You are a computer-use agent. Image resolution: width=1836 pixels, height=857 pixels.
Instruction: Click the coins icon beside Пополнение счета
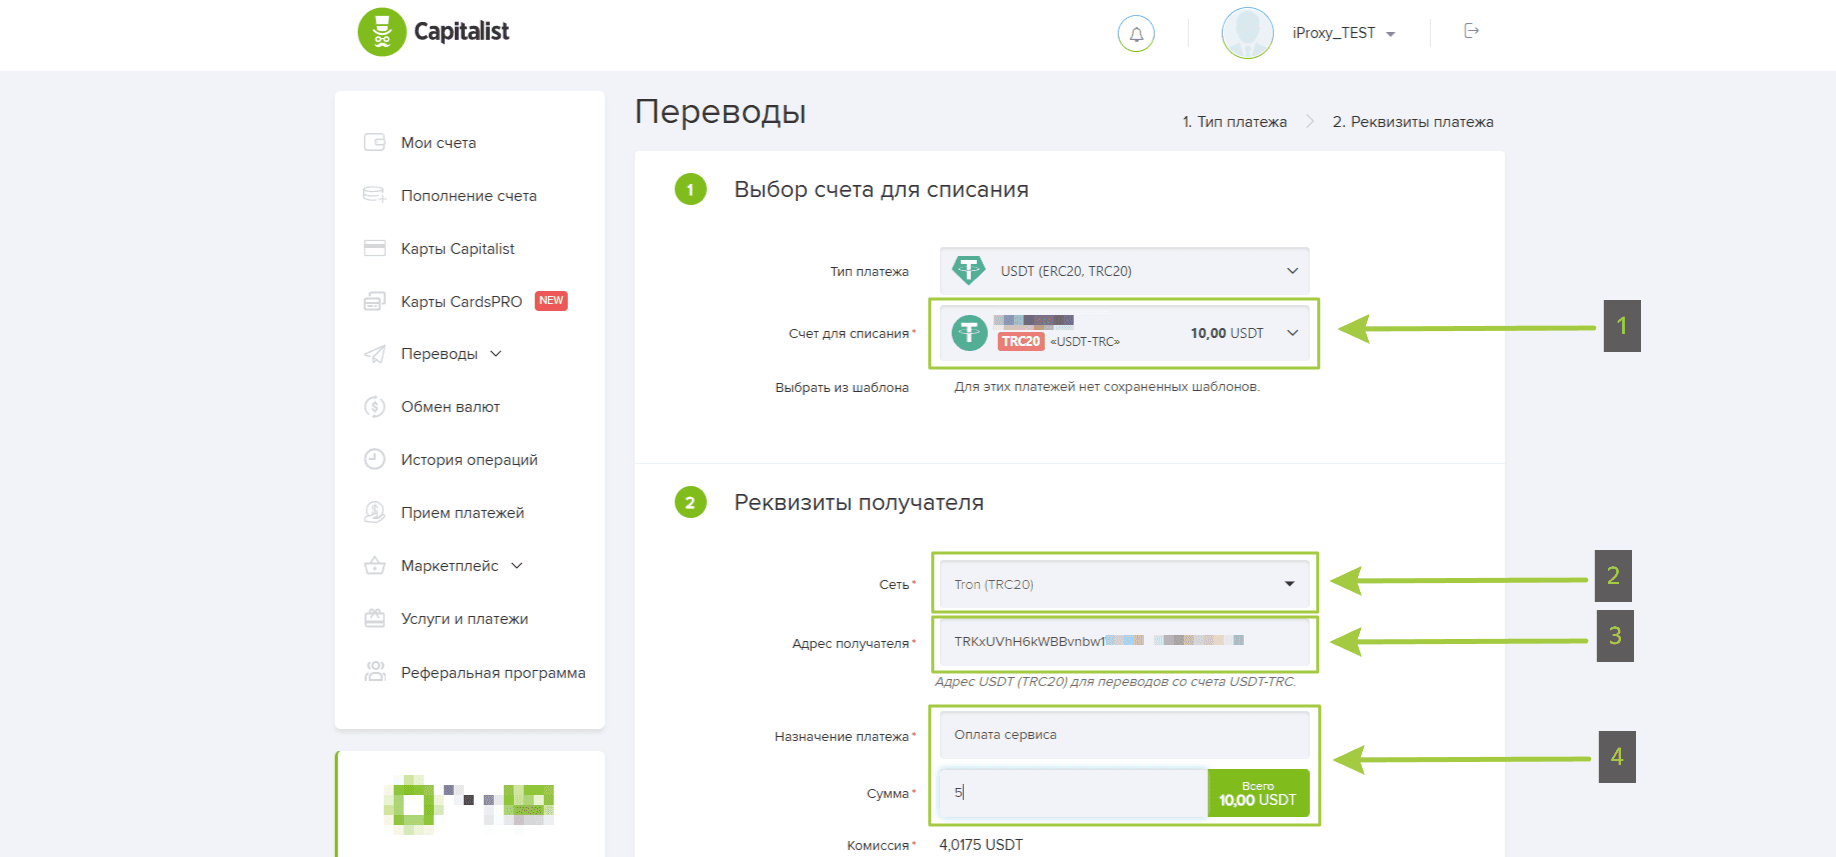(x=375, y=194)
